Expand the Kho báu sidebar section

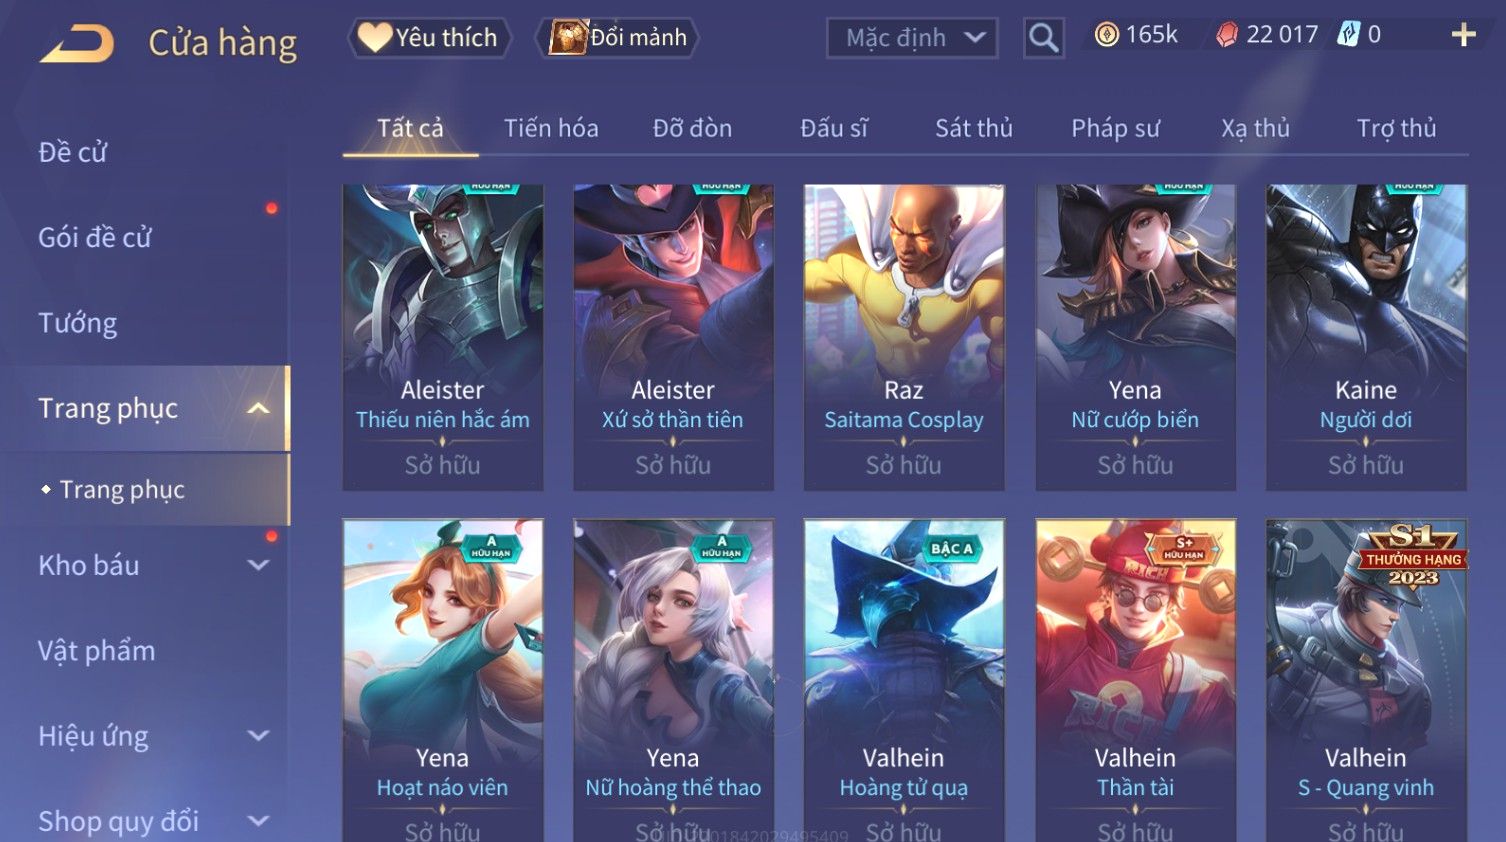point(258,565)
